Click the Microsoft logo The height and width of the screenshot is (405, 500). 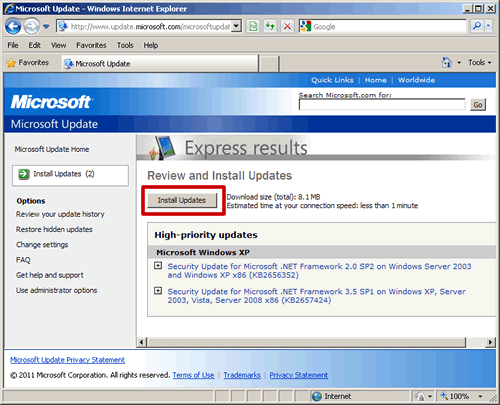(x=51, y=102)
